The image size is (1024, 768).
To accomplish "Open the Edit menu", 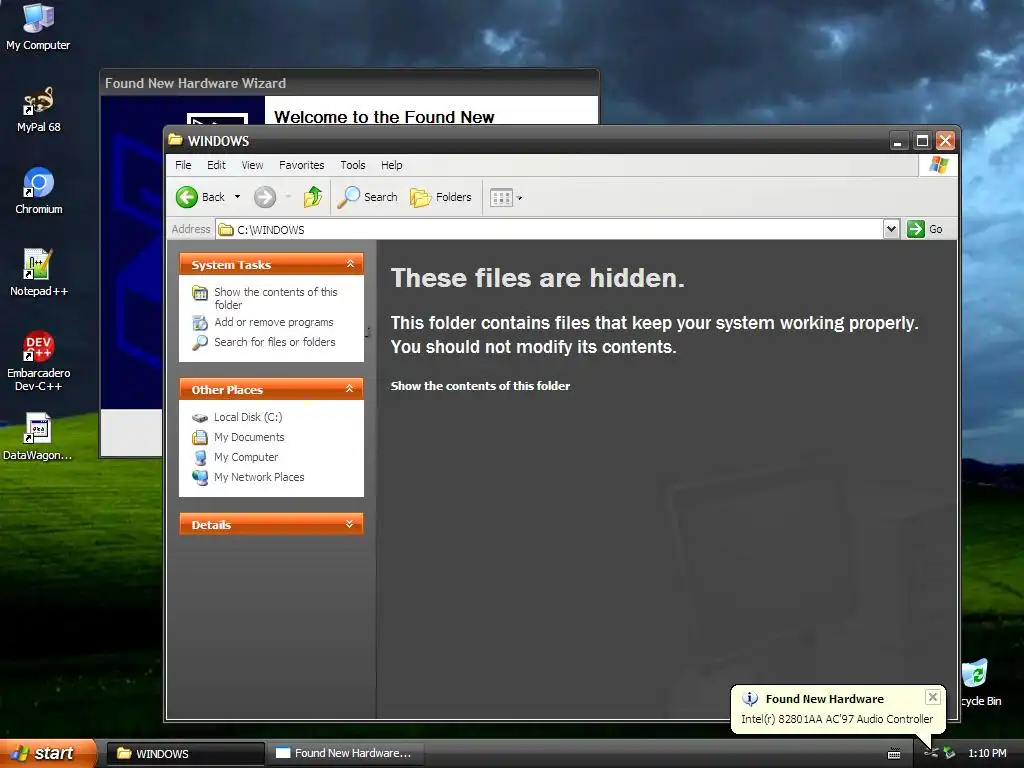I will coord(216,165).
